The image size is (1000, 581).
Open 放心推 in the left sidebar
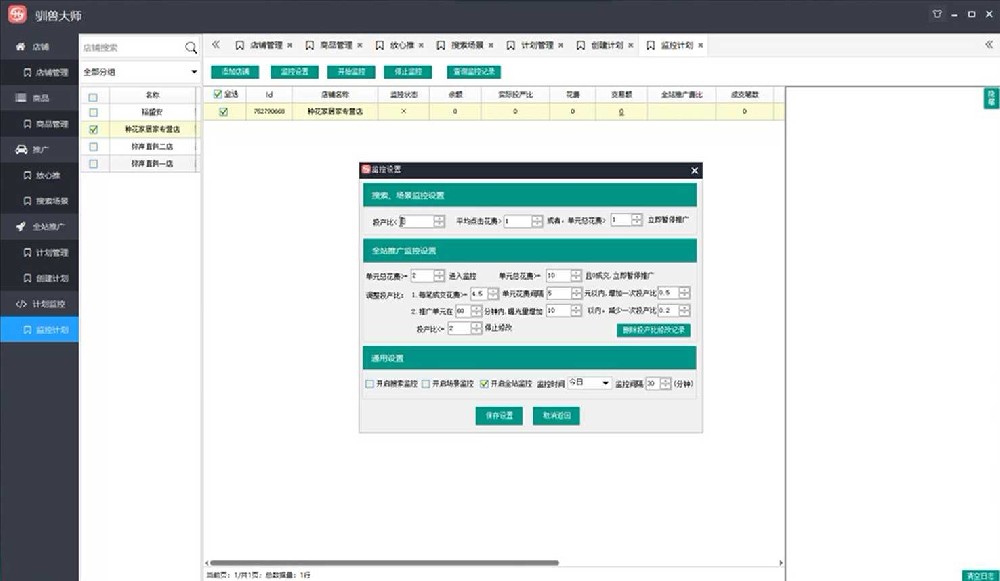[42, 175]
